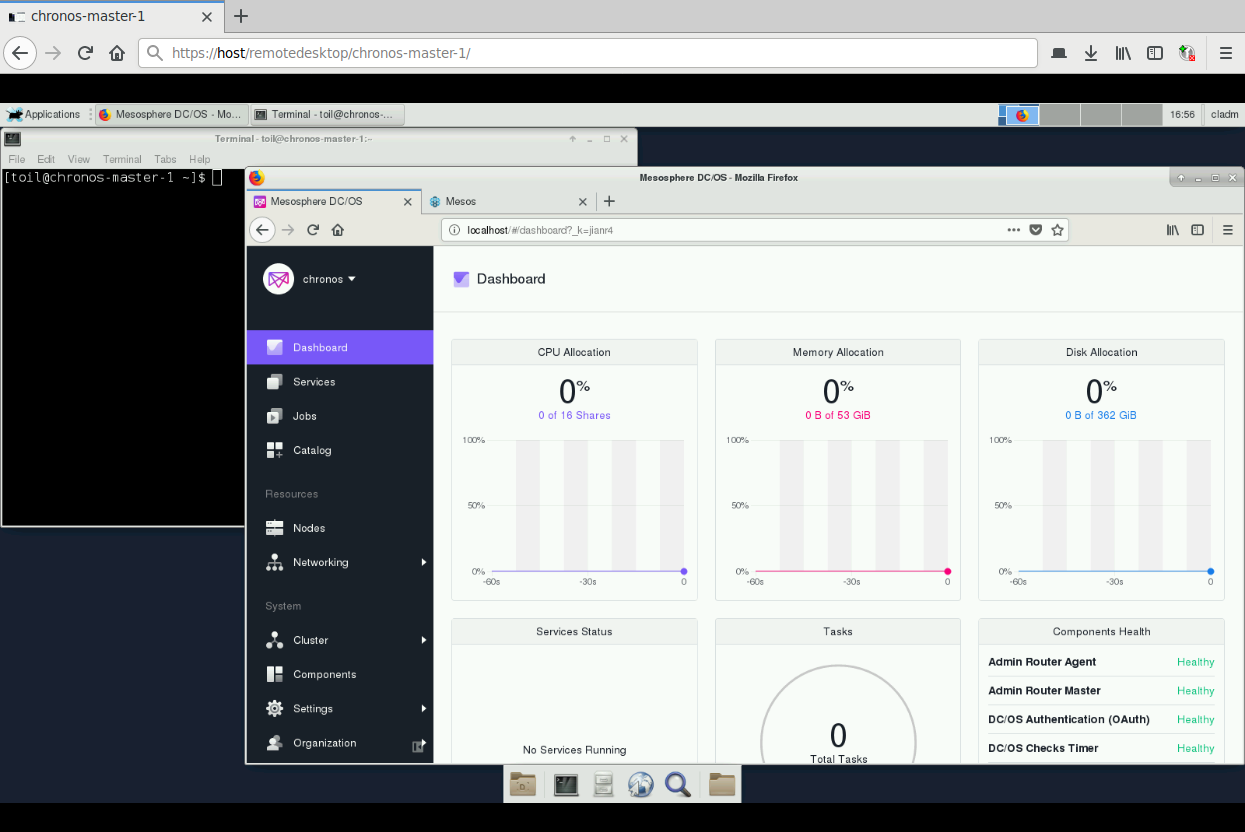Open the chronos cluster dropdown
Viewport: 1245px width, 832px height.
[330, 279]
